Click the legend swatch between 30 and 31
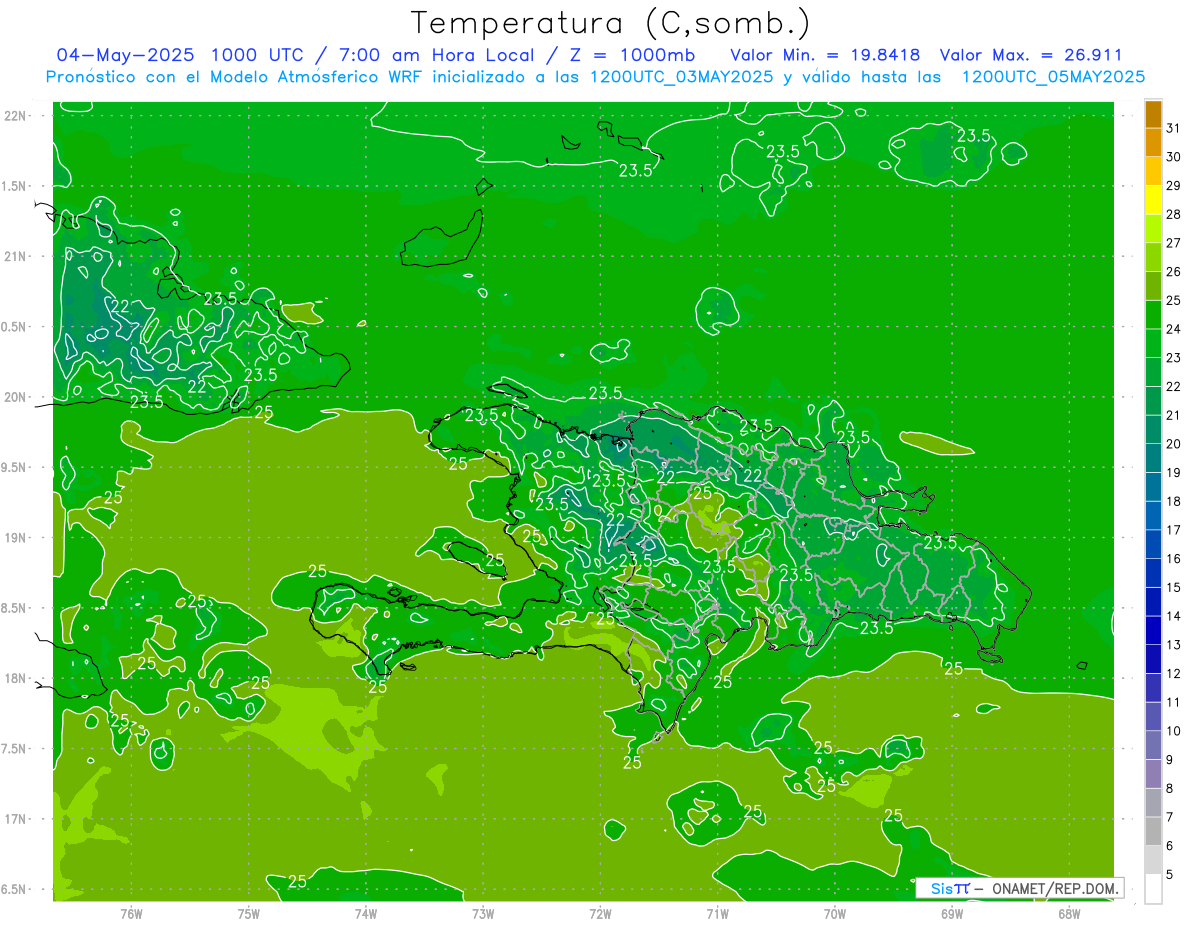This screenshot has height=927, width=1200. point(1153,142)
